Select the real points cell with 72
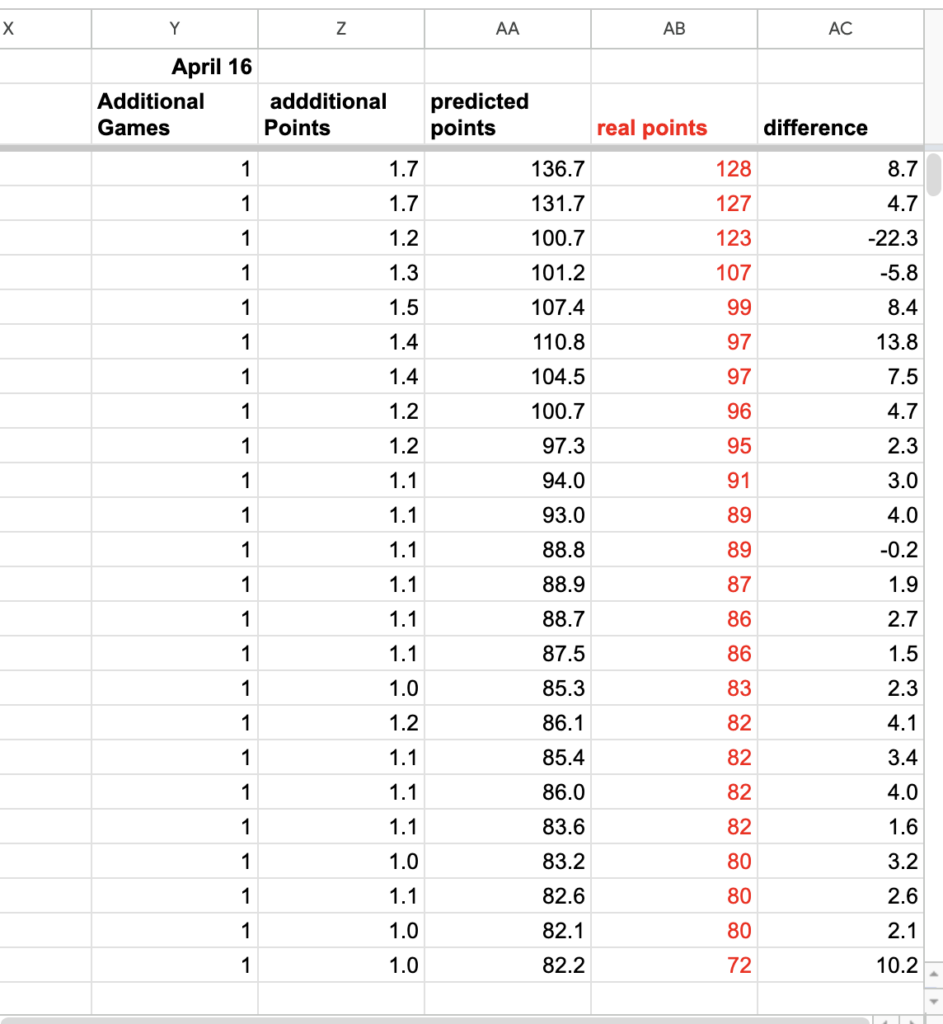The height and width of the screenshot is (1024, 943). click(x=674, y=965)
